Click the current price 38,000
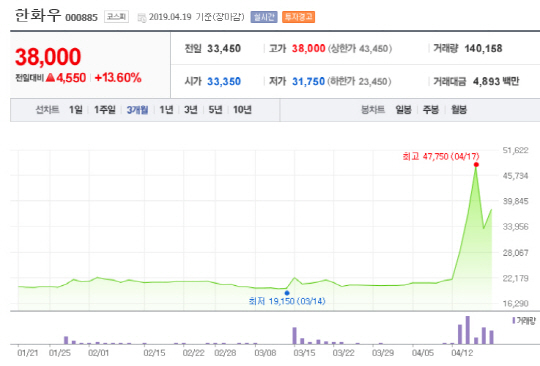Image resolution: width=540 pixels, height=366 pixels. pos(48,57)
